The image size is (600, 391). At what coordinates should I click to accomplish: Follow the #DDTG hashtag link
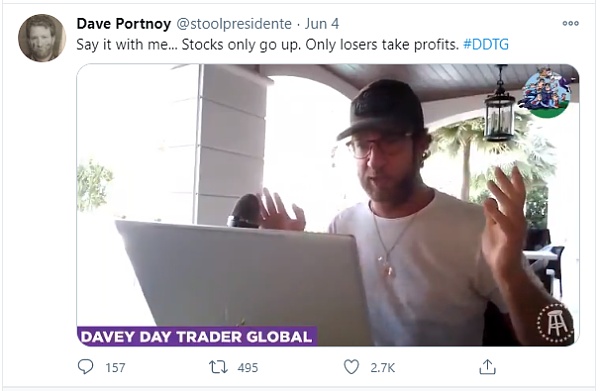(x=486, y=45)
